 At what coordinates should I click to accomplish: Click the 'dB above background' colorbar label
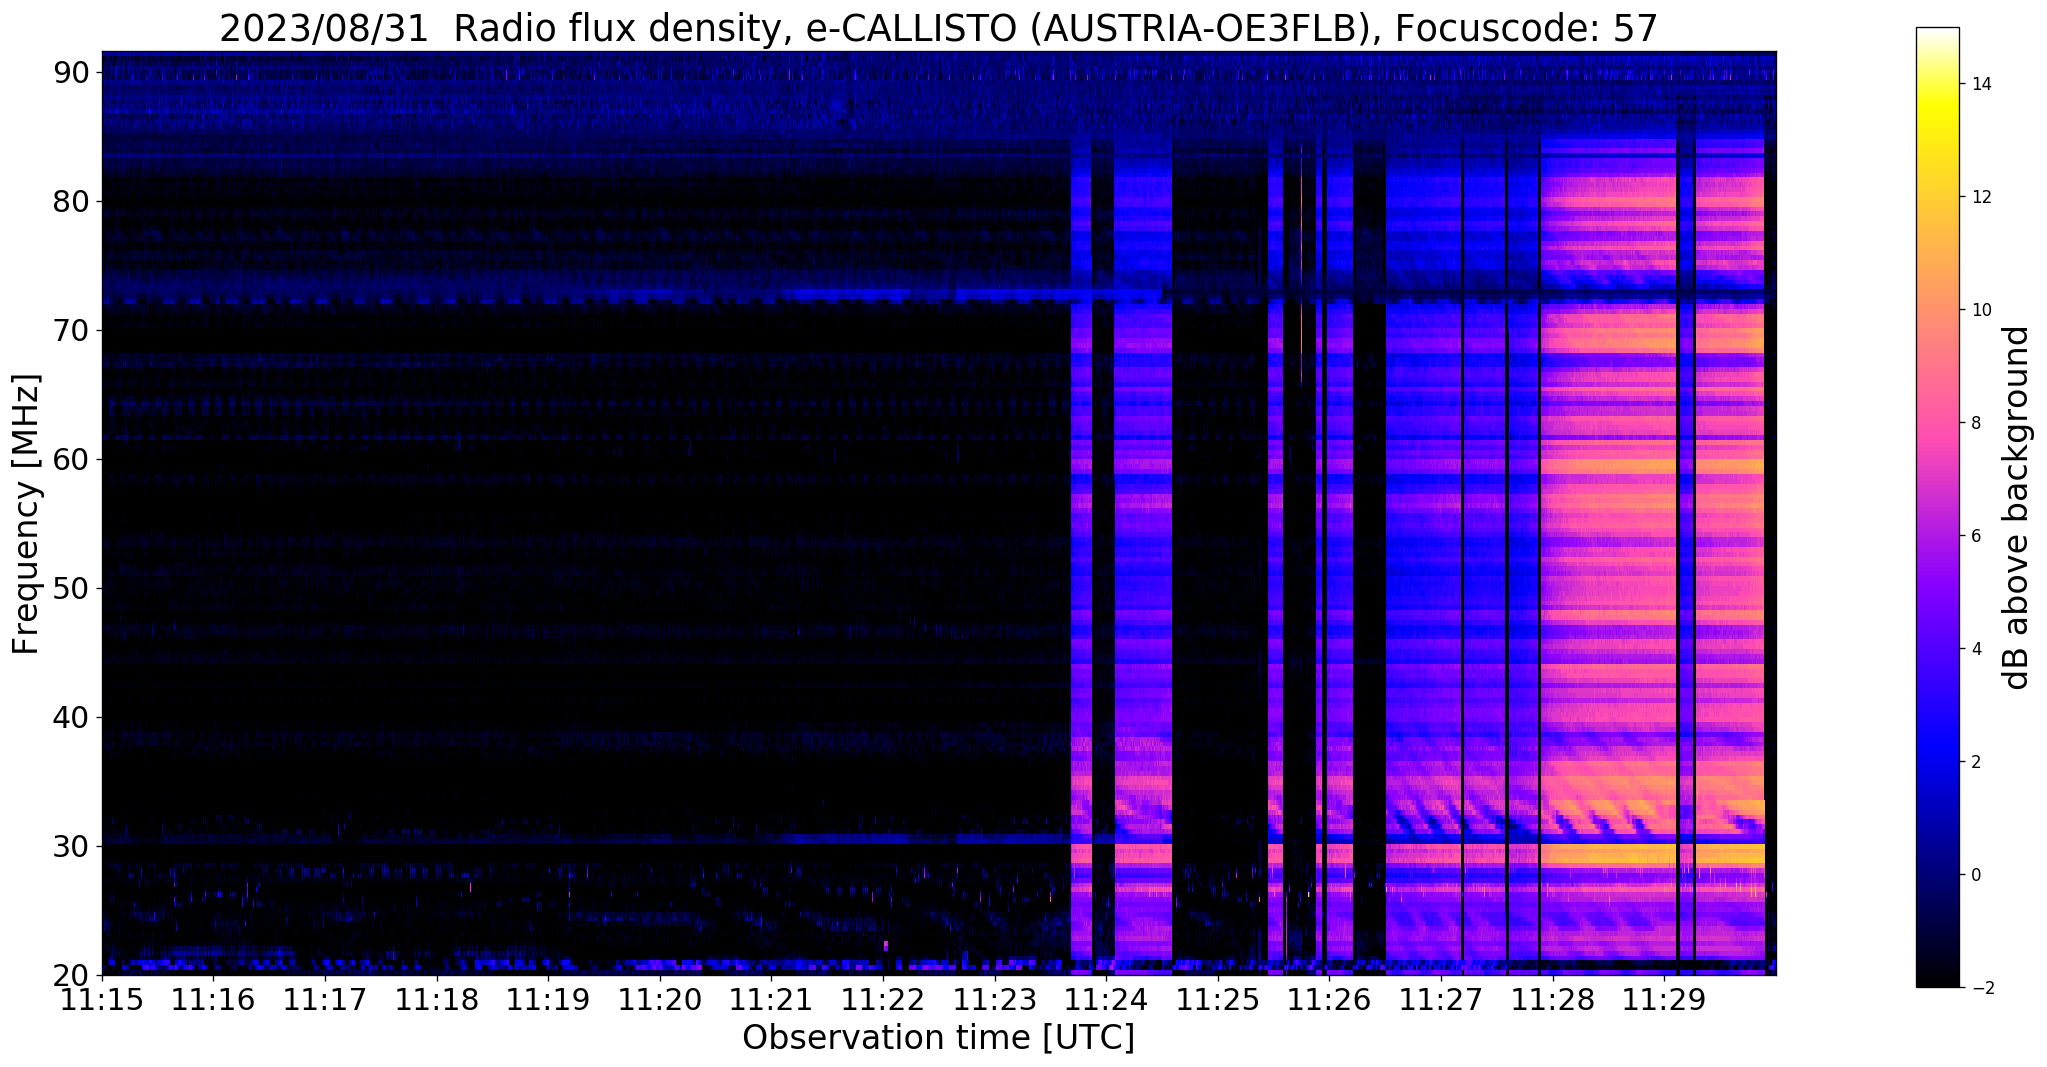click(x=2016, y=508)
